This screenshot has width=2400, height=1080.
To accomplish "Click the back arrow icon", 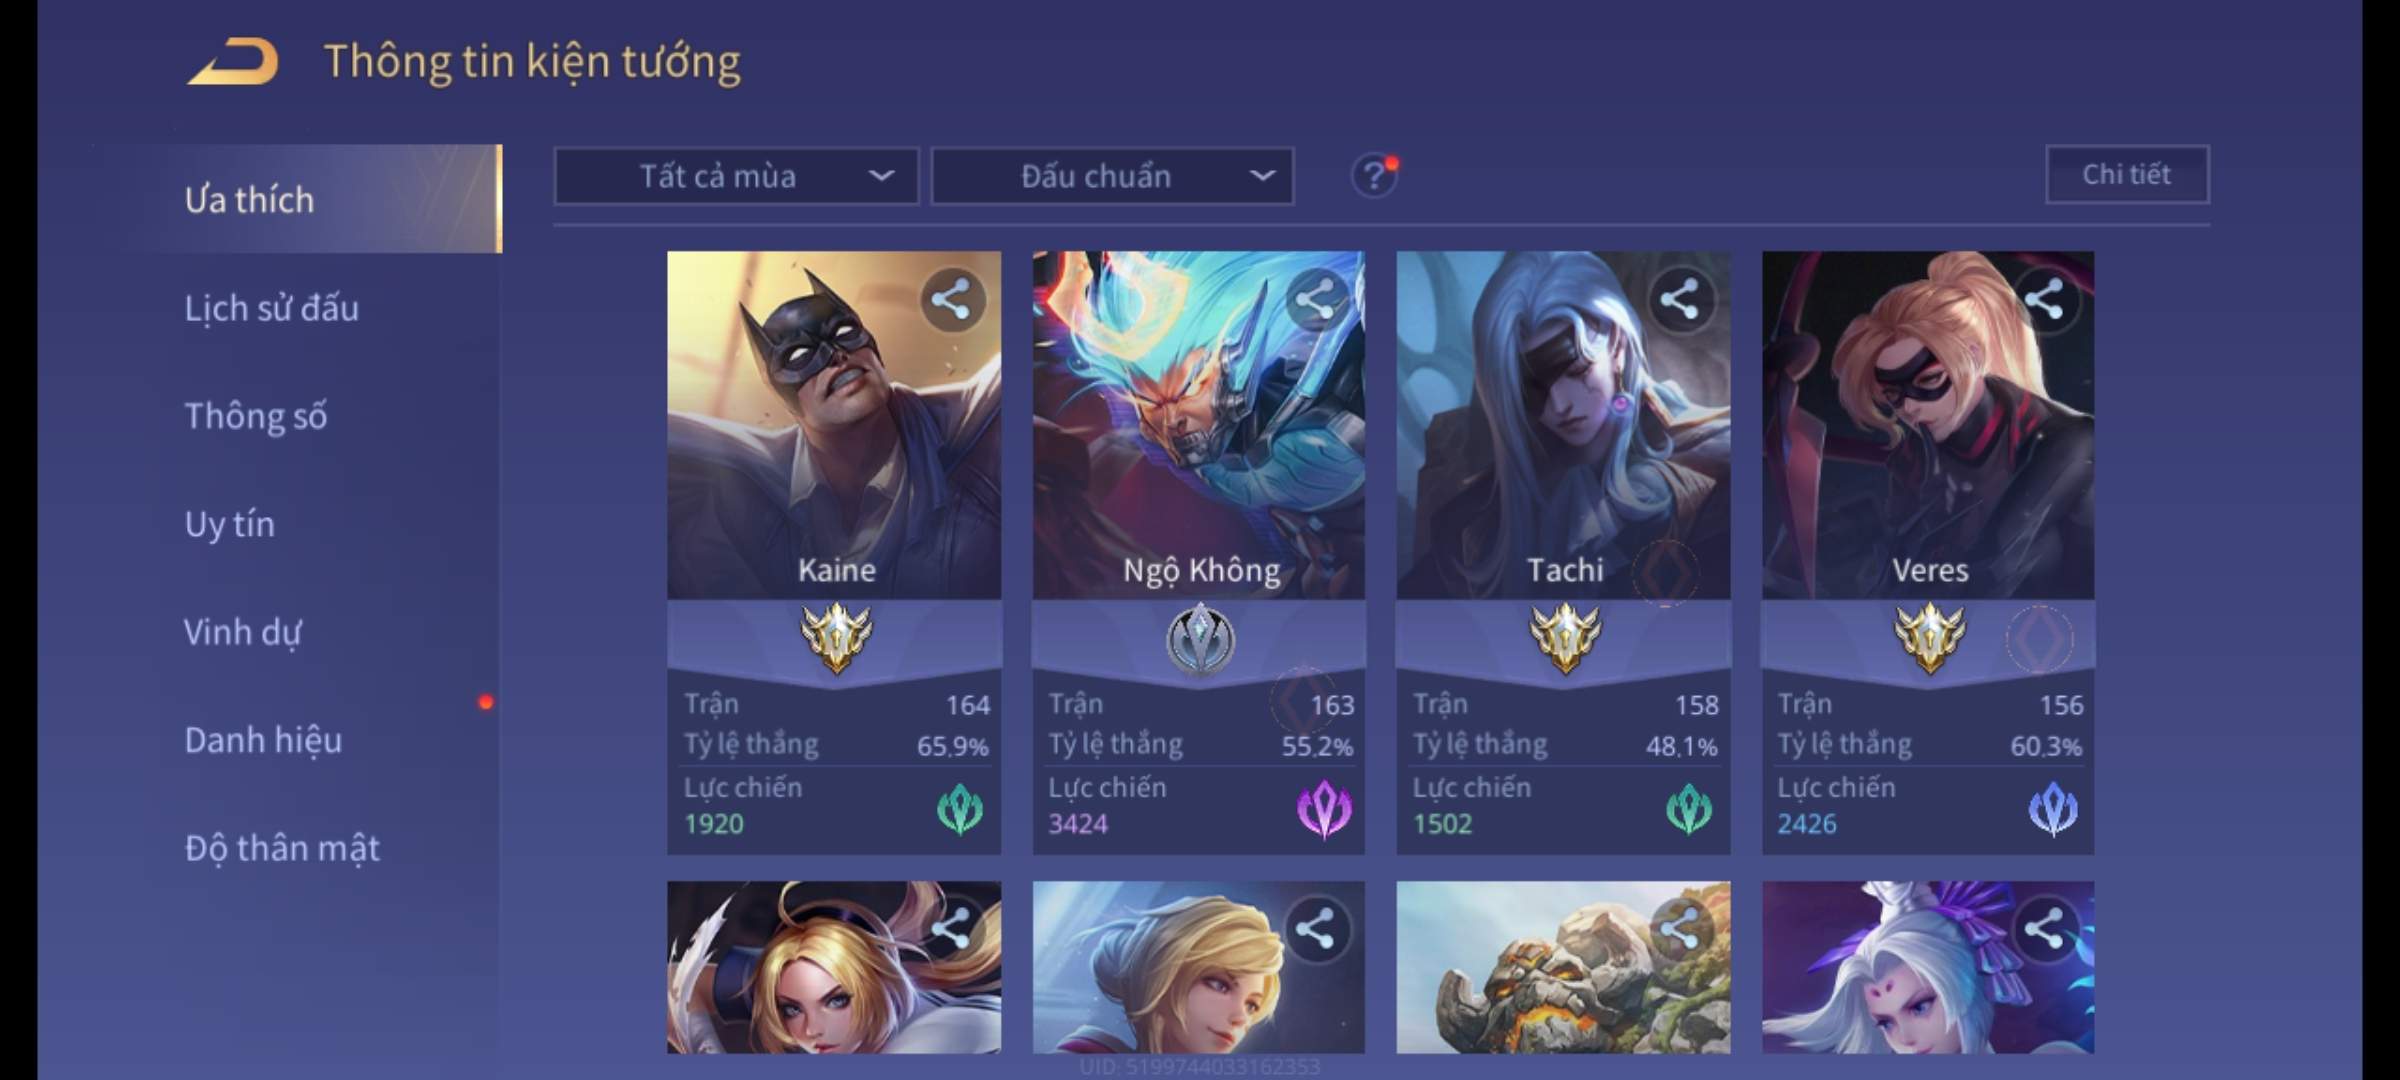I will [233, 61].
